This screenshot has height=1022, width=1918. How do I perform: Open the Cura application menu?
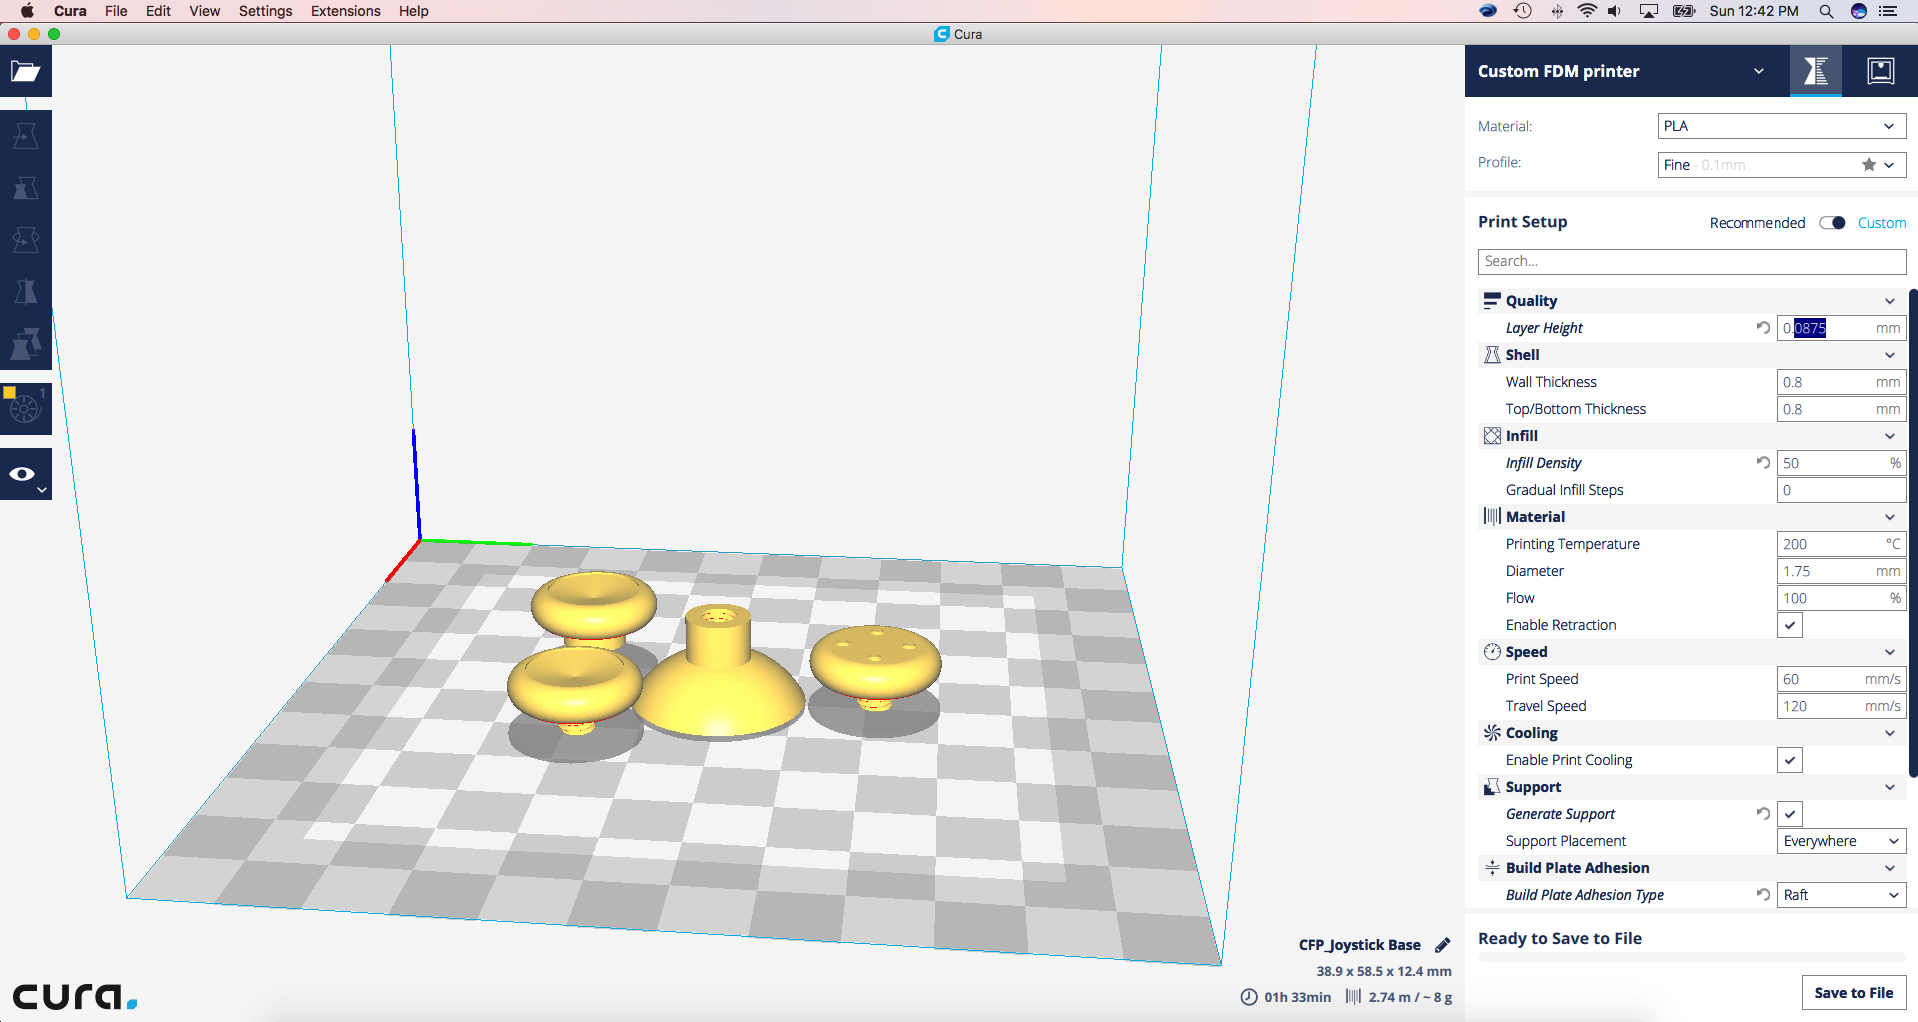tap(70, 11)
